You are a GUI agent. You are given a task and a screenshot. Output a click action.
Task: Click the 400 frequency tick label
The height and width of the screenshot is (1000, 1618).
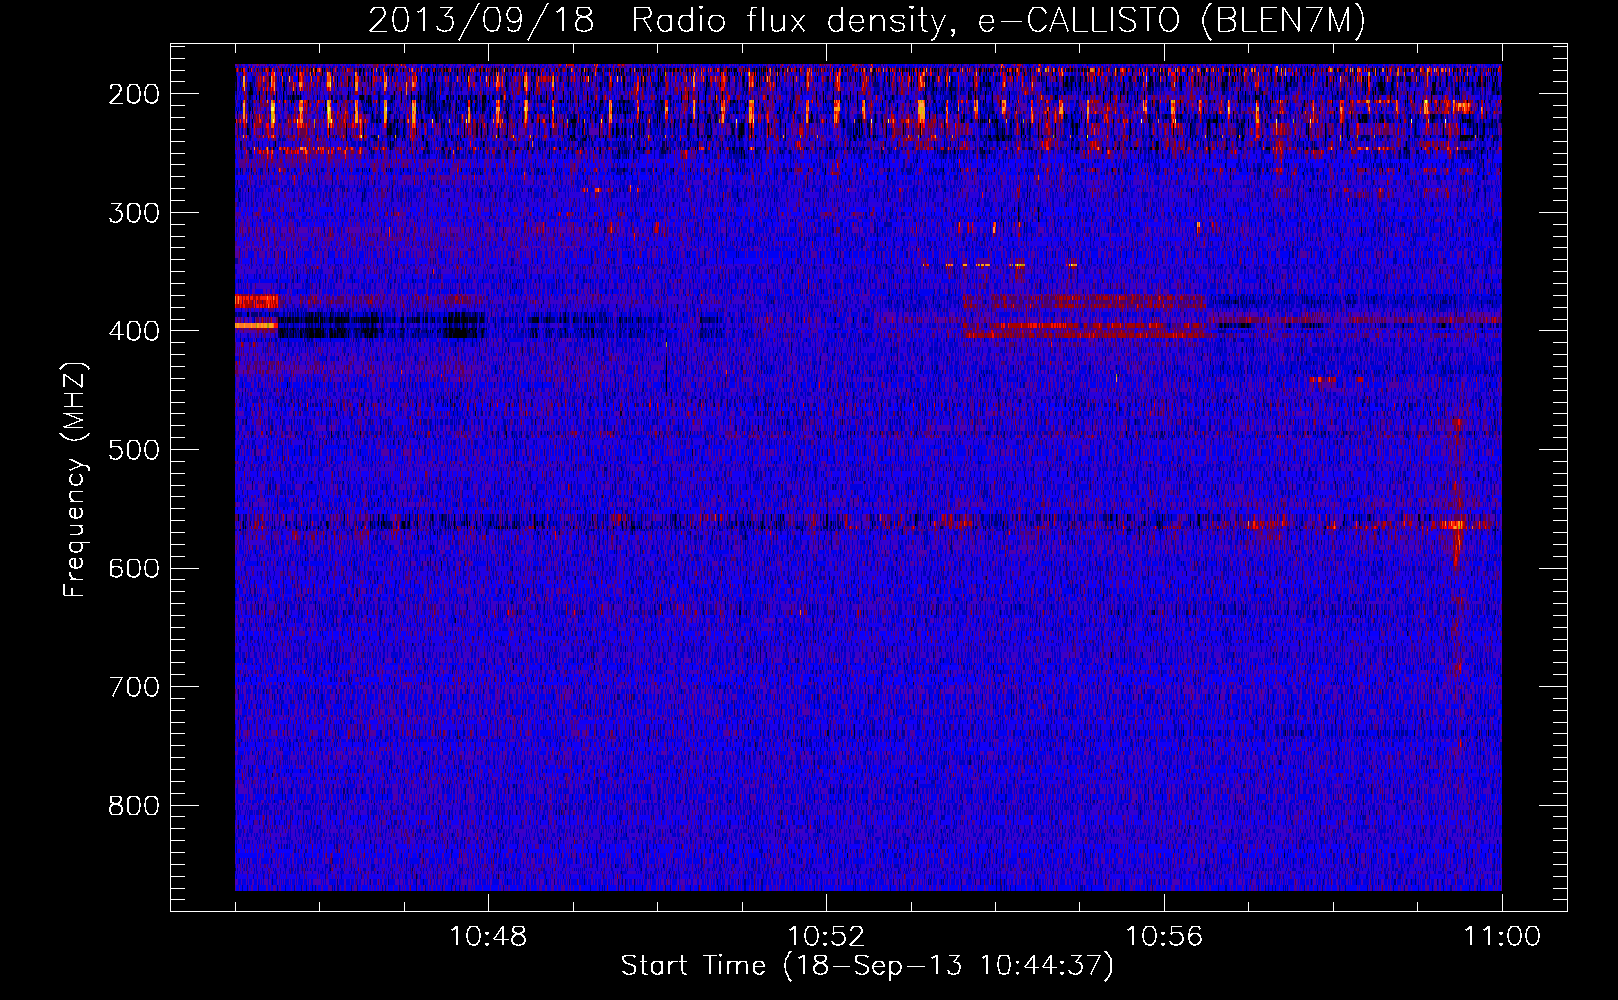(133, 331)
